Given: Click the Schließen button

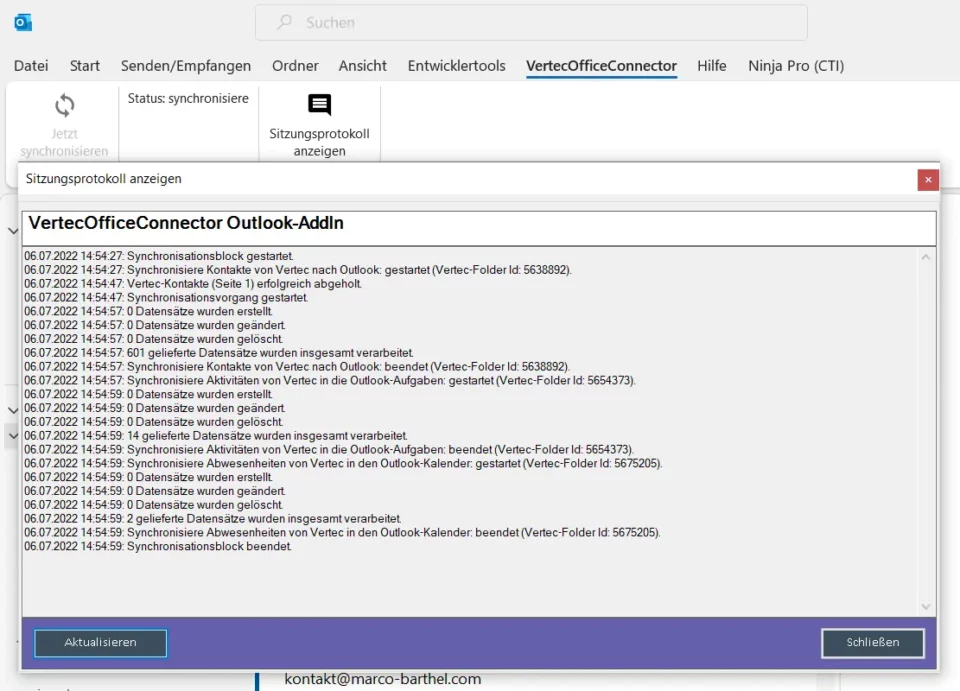Looking at the screenshot, I should pyautogui.click(x=872, y=643).
